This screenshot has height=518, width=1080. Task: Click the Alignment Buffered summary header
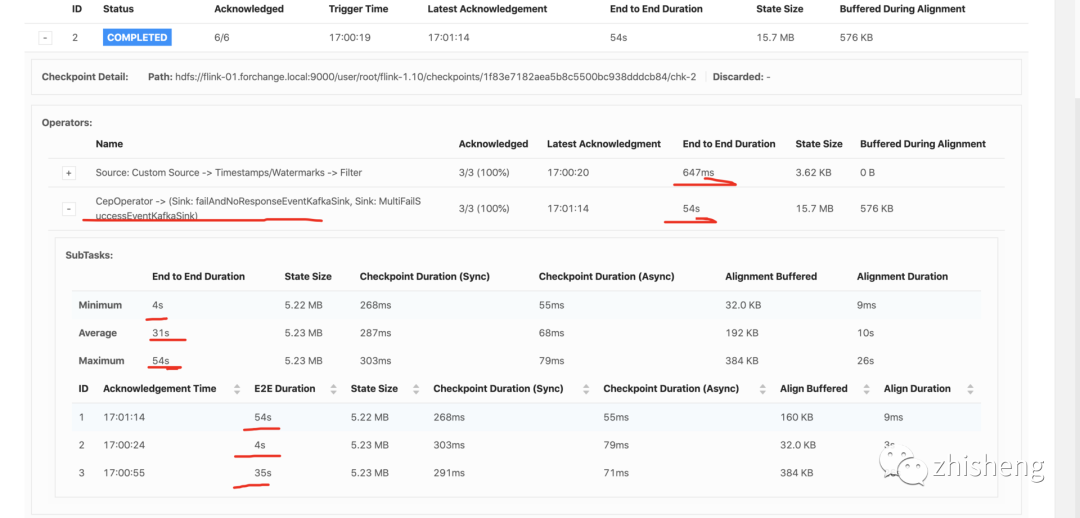(771, 276)
